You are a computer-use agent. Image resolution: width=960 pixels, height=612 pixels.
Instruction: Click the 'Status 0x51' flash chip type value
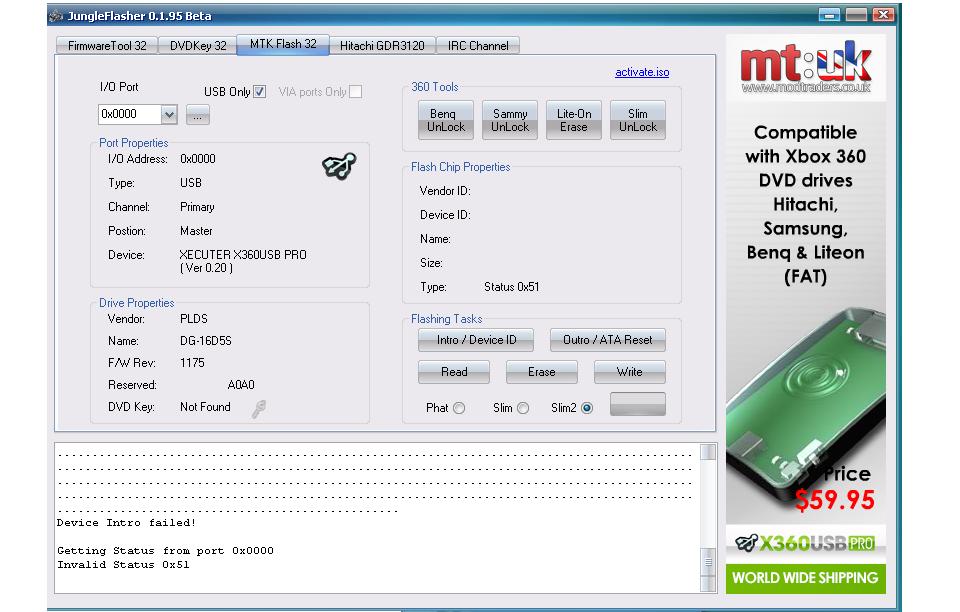point(511,287)
